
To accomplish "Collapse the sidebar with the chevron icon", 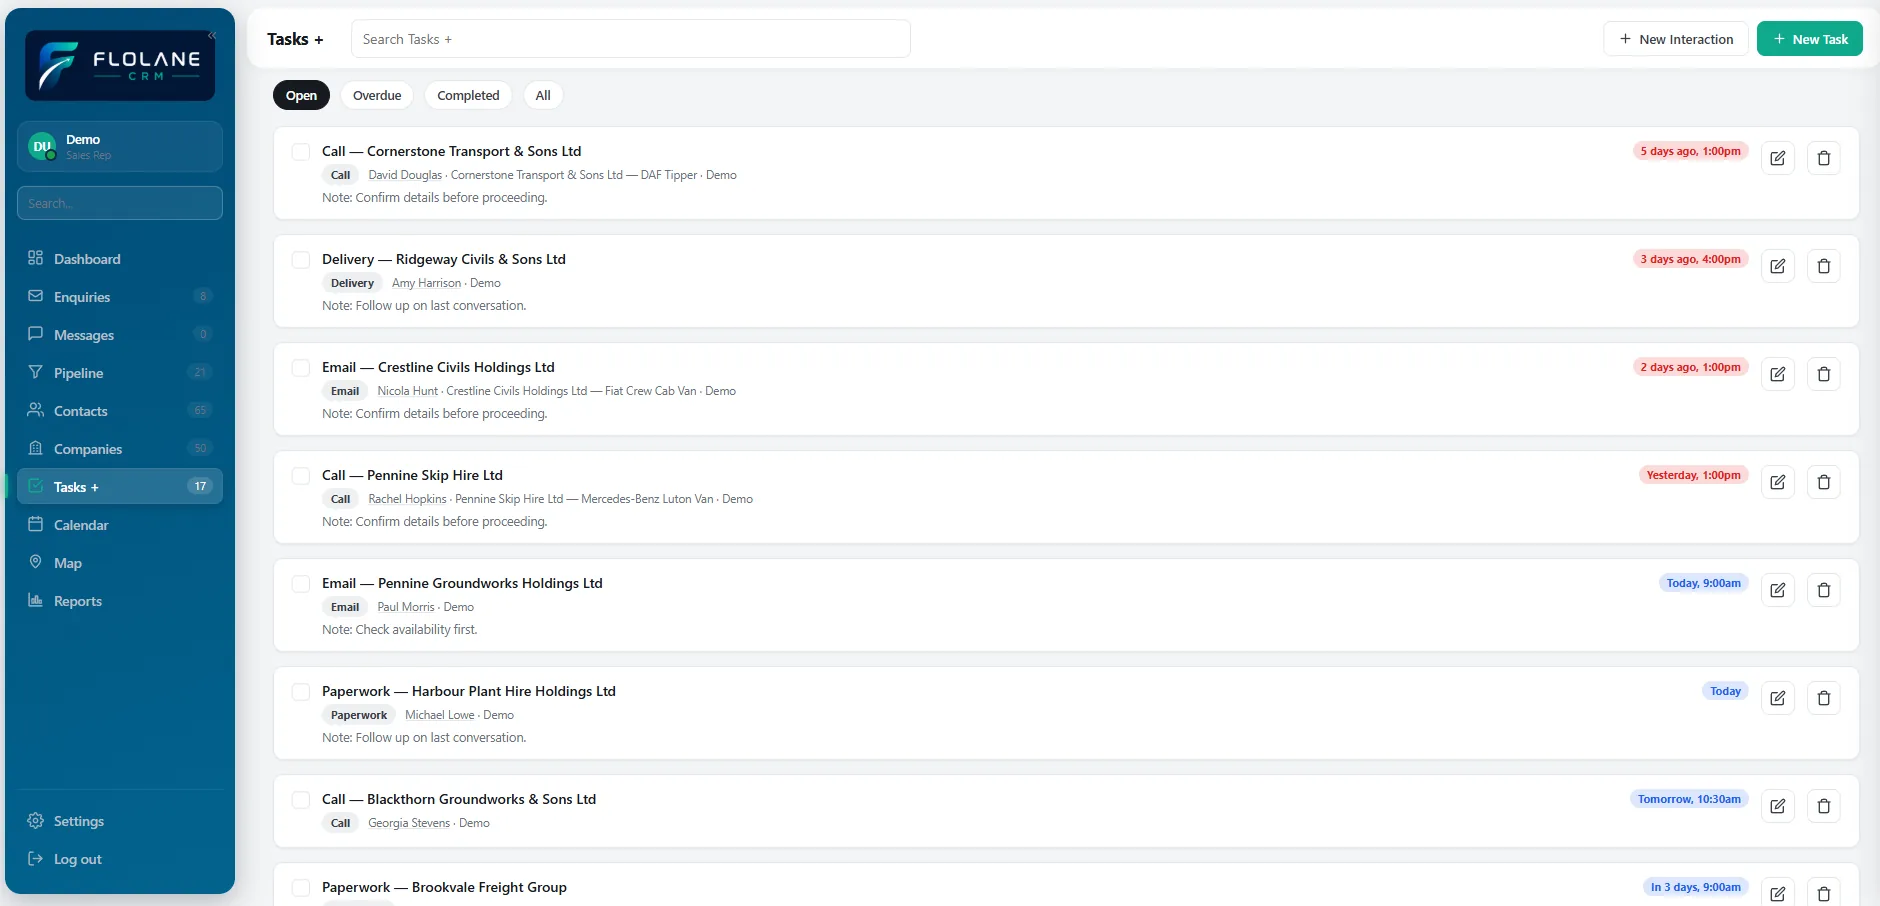I will tap(212, 36).
